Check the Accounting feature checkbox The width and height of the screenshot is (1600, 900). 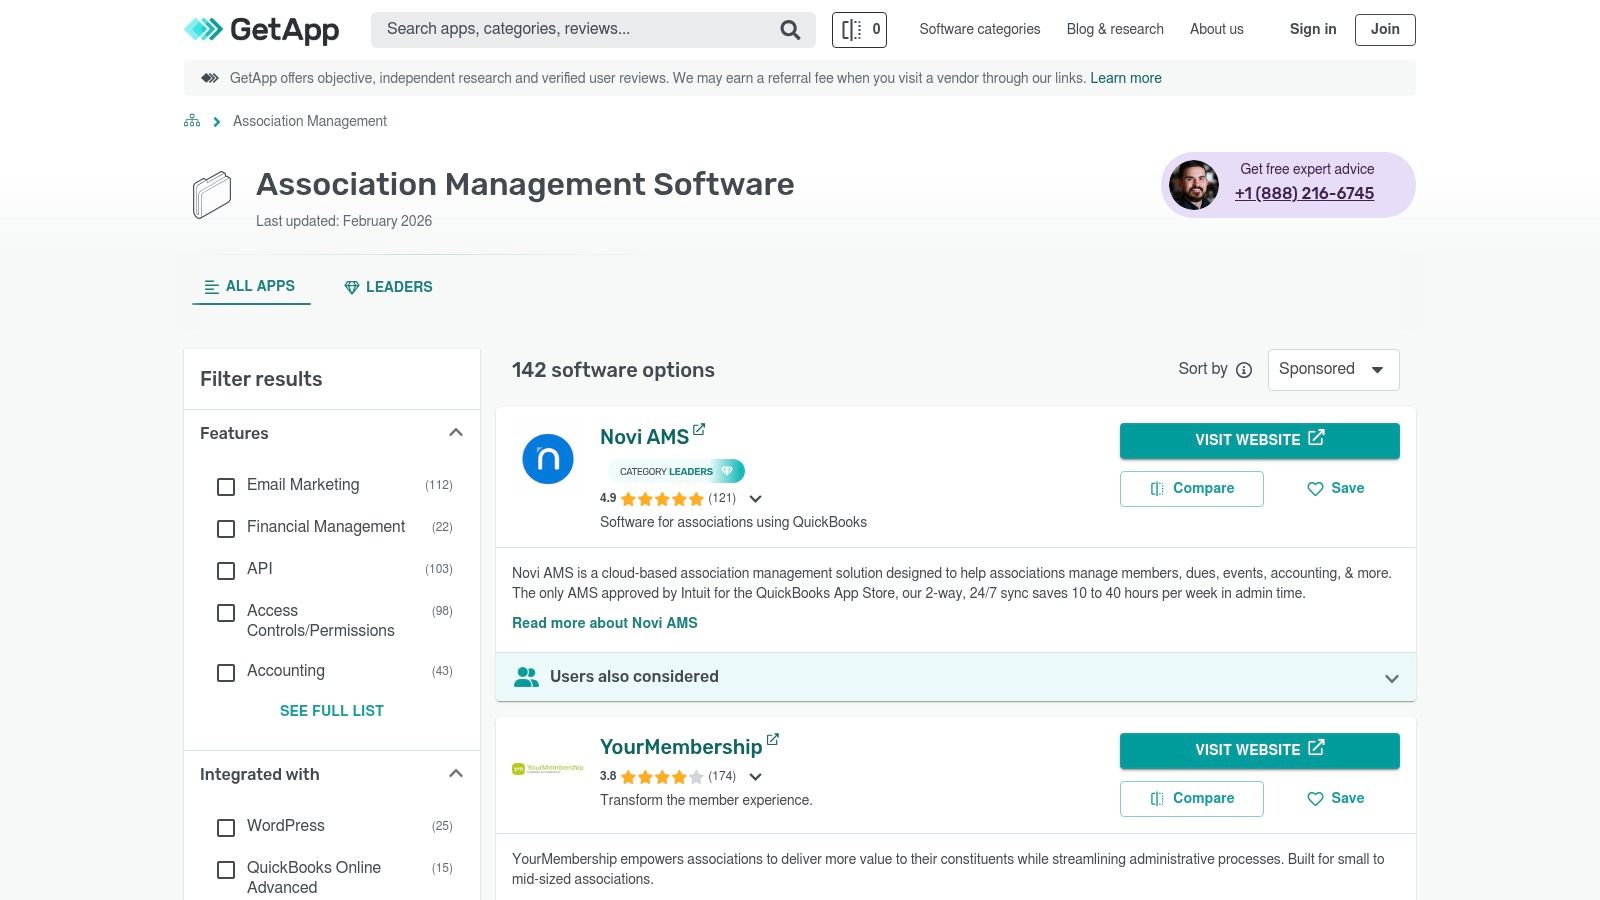point(225,673)
